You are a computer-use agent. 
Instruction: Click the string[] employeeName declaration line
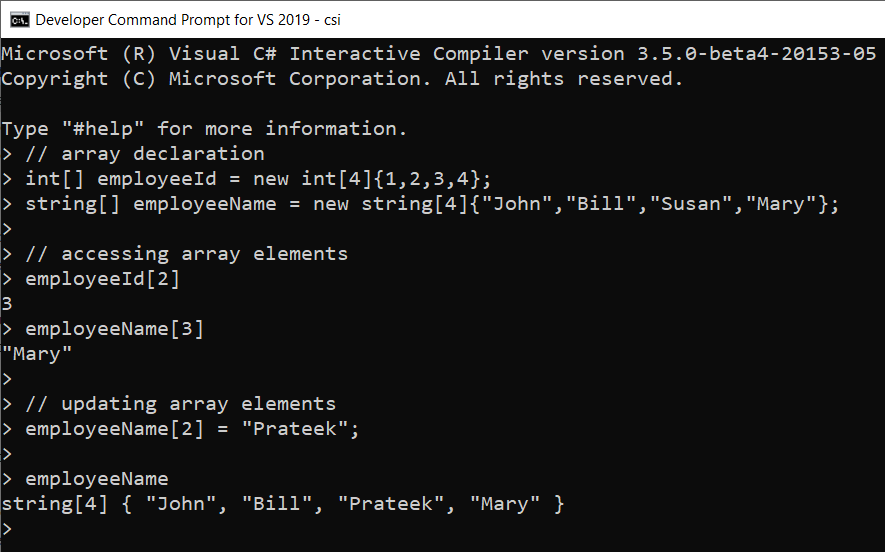pos(432,204)
